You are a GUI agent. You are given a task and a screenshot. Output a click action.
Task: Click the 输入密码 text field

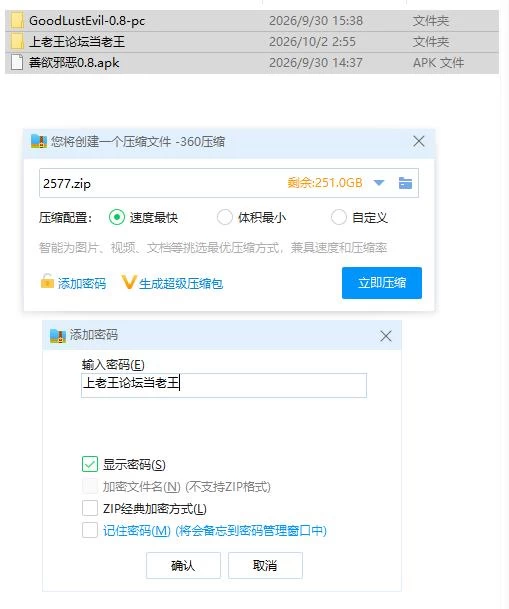tap(224, 385)
